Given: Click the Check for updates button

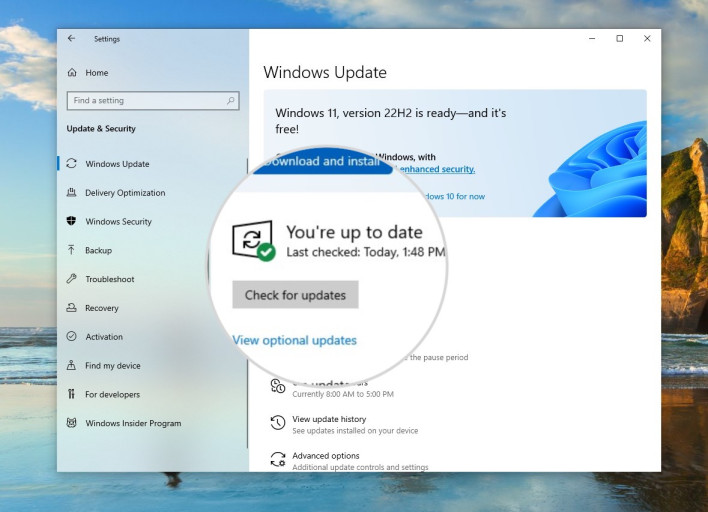Looking at the screenshot, I should coord(295,295).
